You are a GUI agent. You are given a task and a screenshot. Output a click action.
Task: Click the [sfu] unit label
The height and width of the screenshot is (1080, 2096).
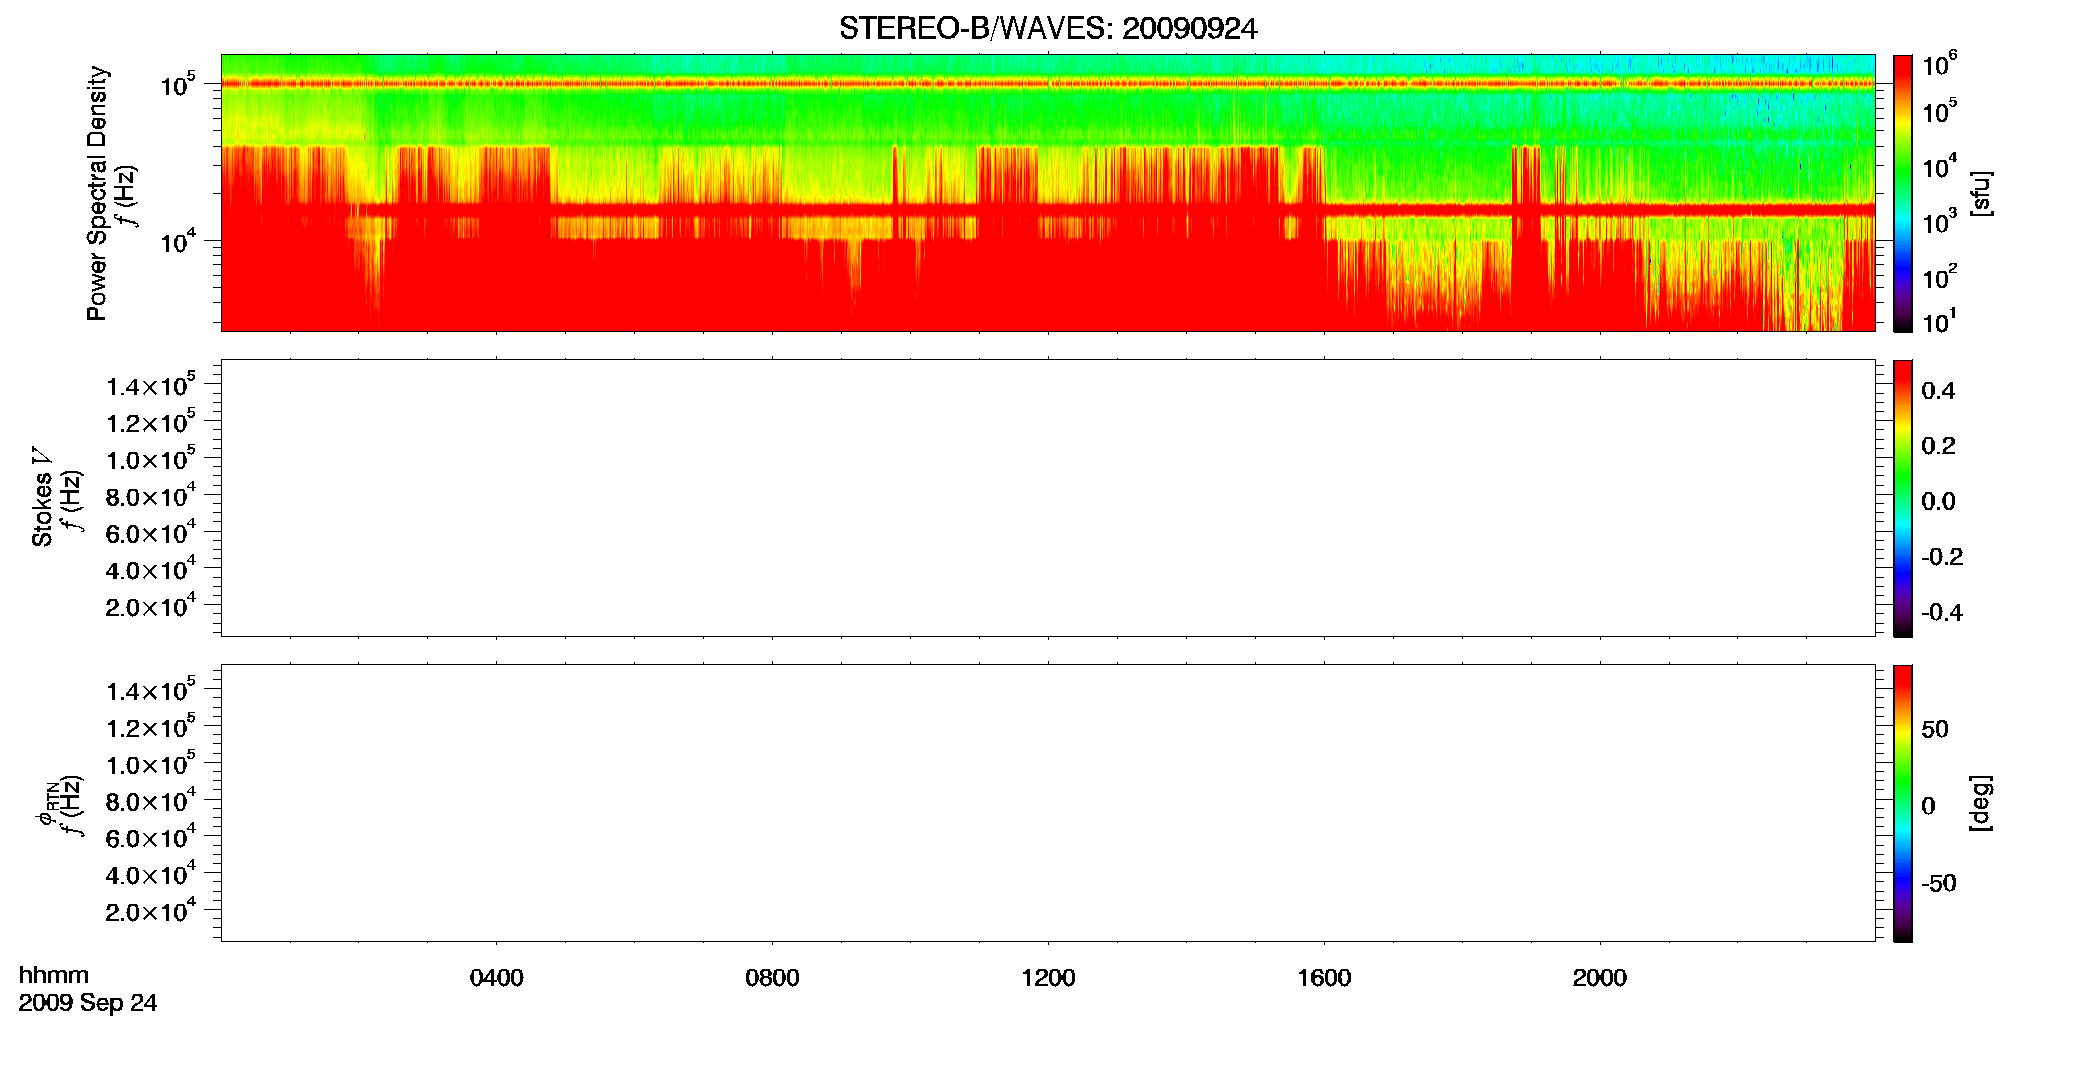[1981, 194]
